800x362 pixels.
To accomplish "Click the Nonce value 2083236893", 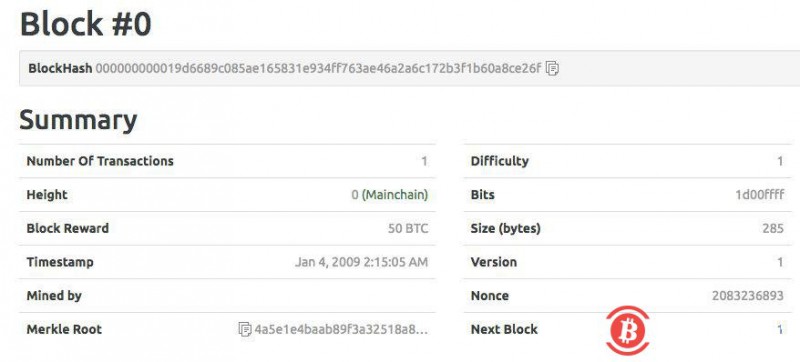I will (x=747, y=296).
